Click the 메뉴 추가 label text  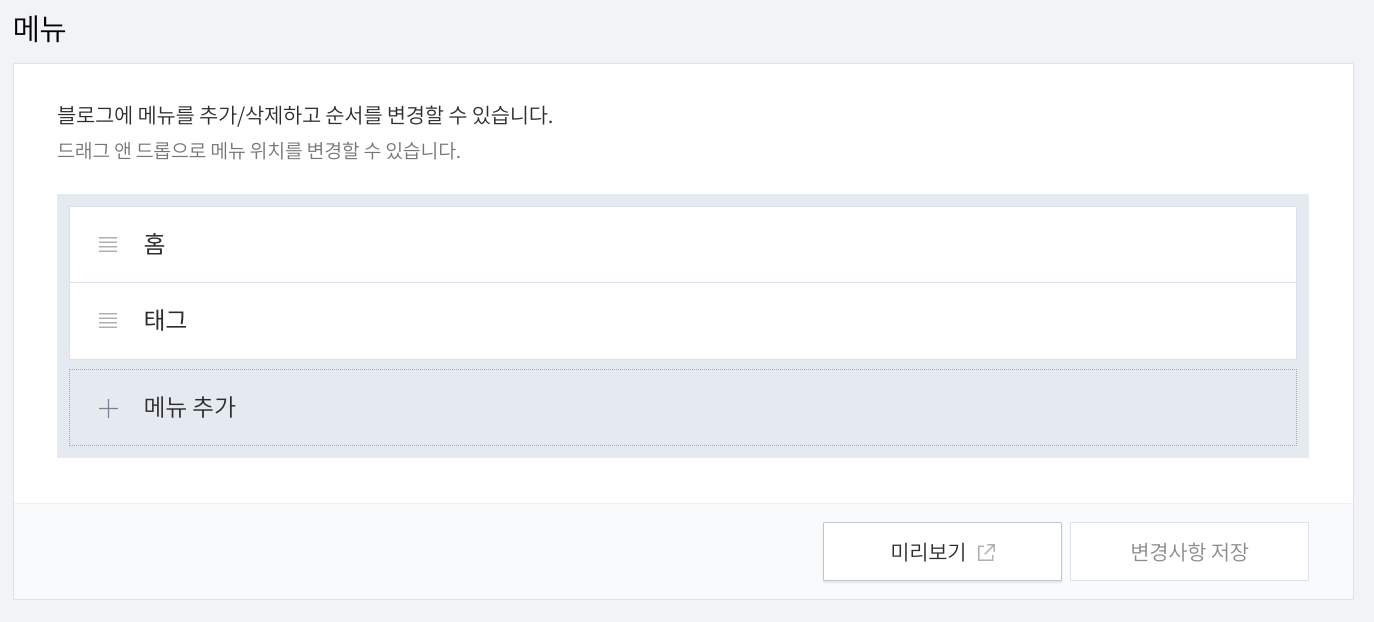click(x=189, y=407)
